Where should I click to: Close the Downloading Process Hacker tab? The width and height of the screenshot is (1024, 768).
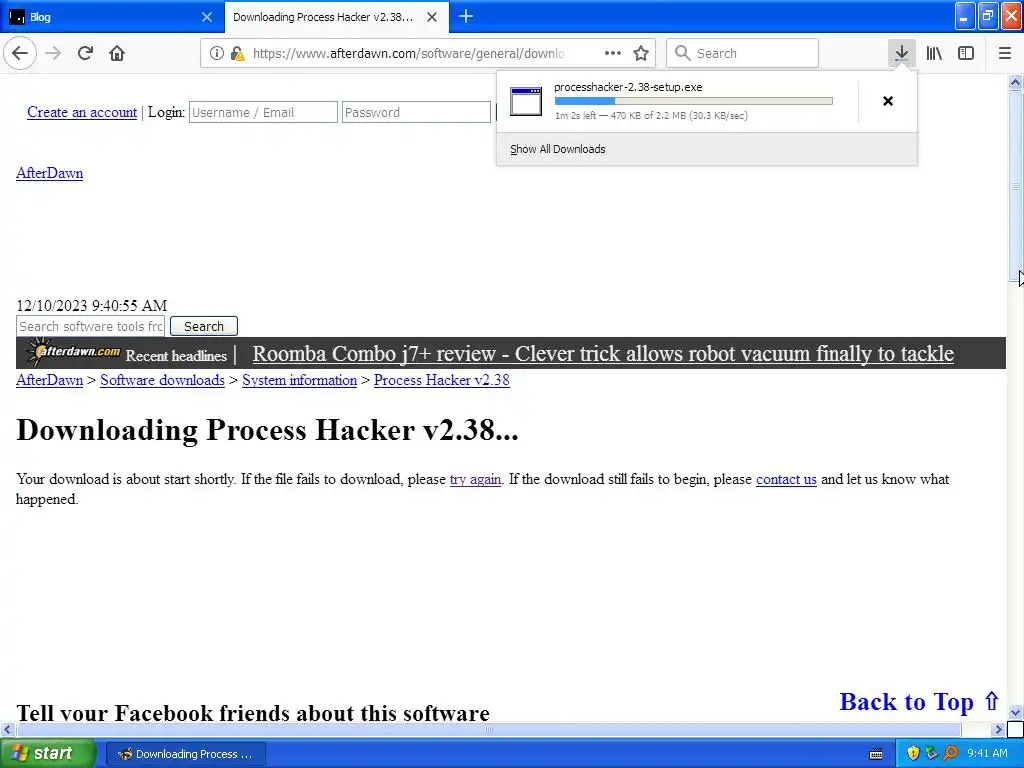[432, 17]
